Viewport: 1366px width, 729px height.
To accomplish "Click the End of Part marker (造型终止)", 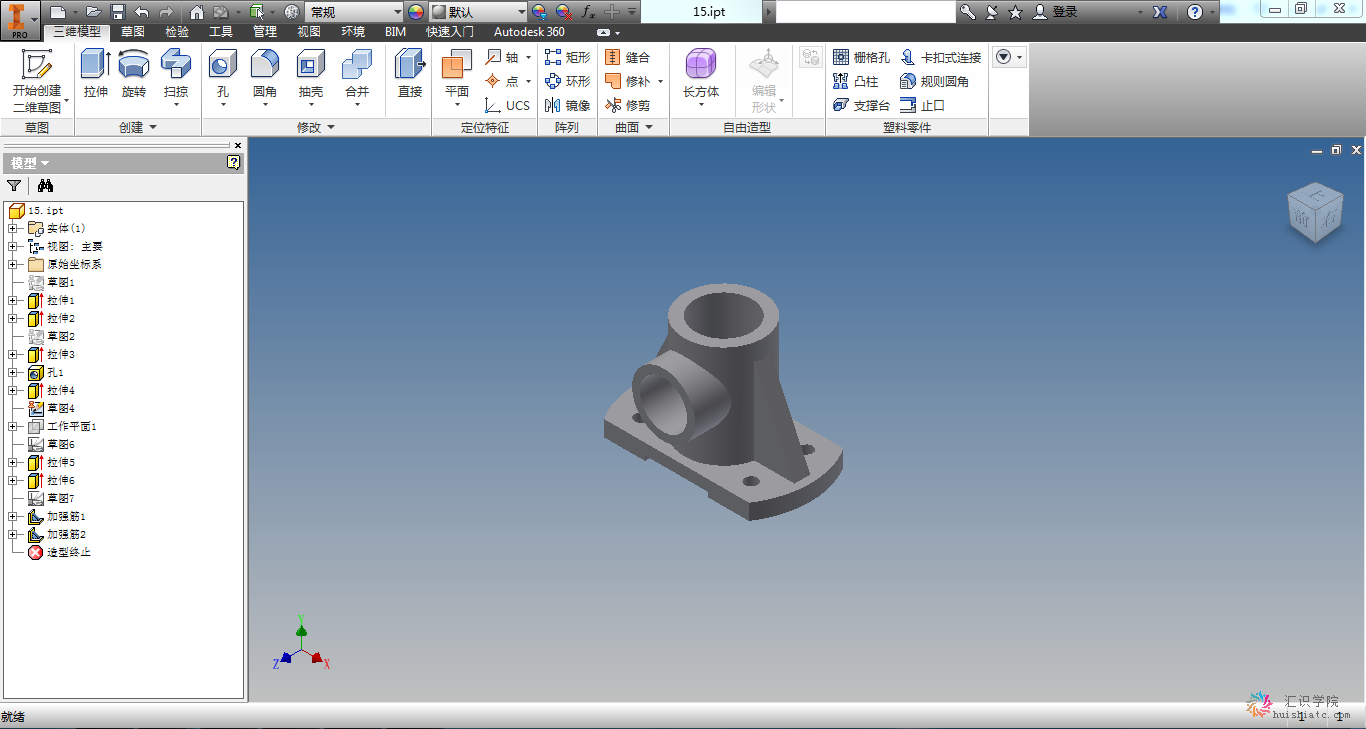I will pos(60,552).
